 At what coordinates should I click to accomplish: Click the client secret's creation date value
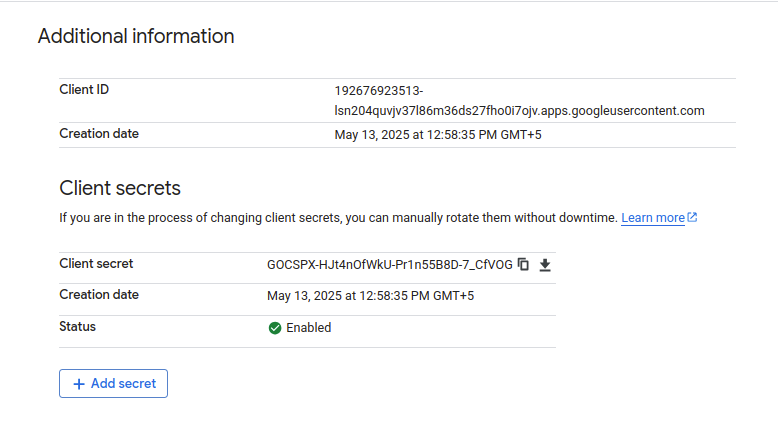[371, 296]
